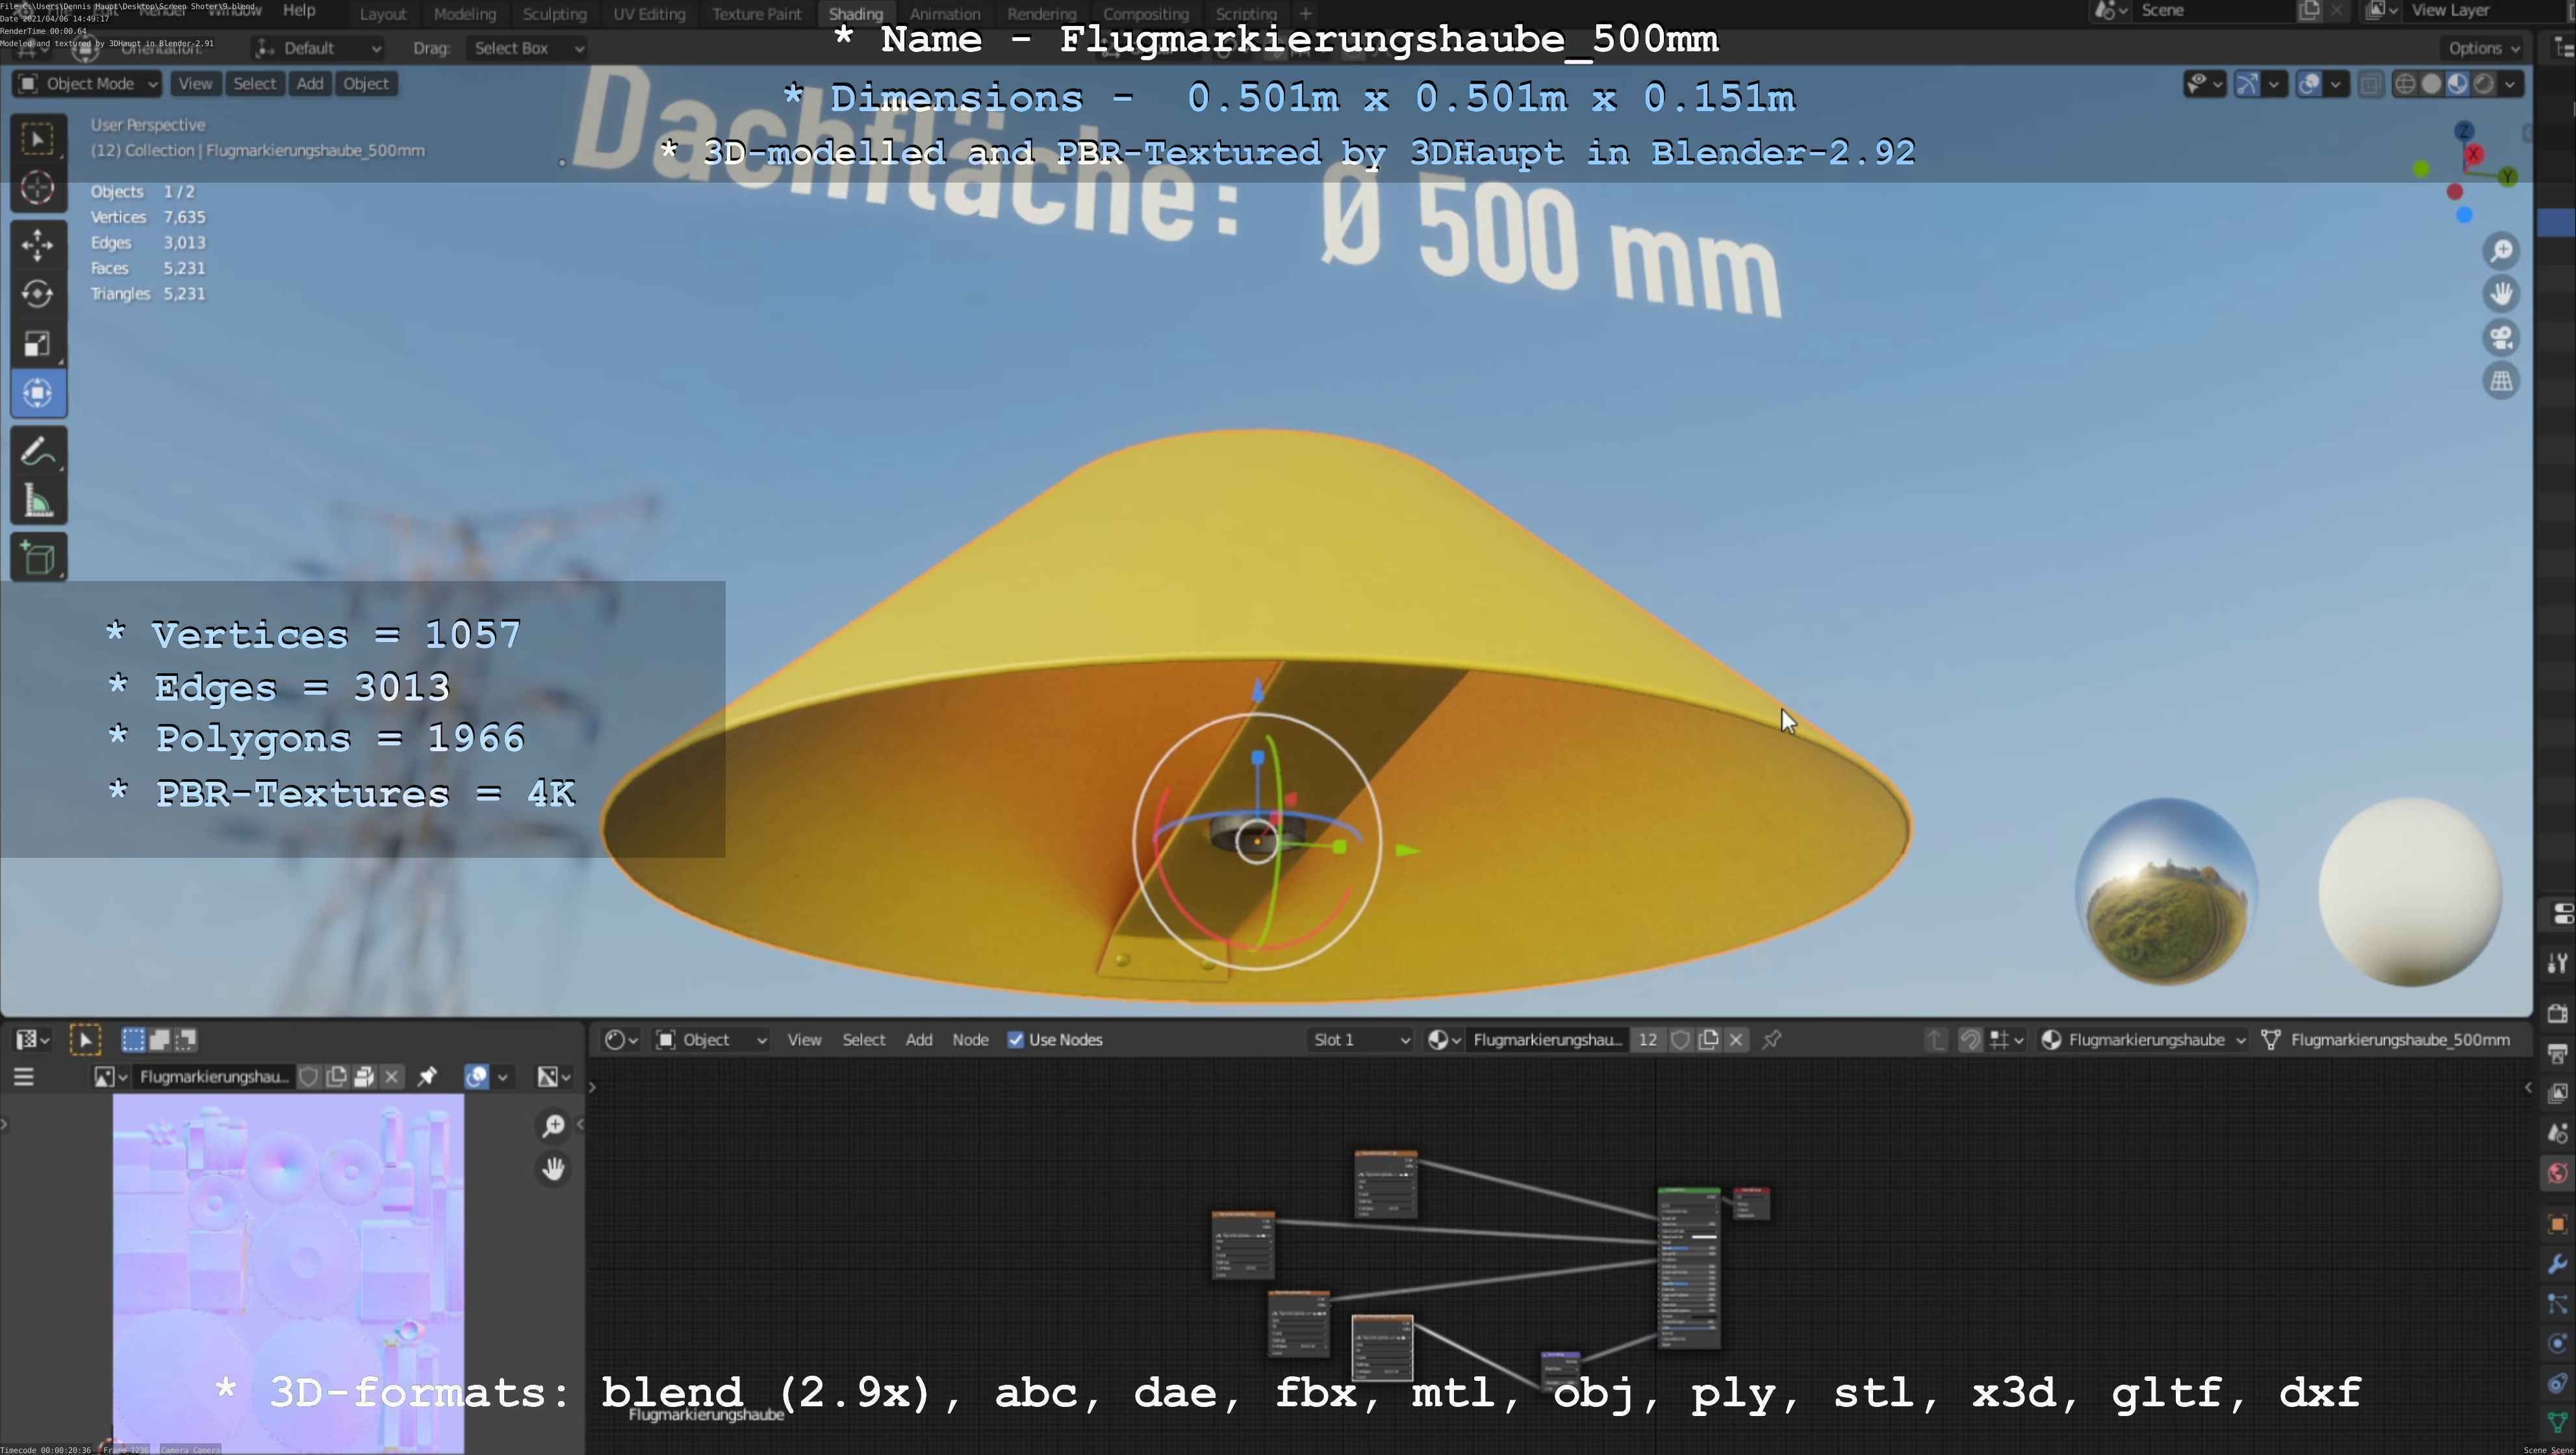Screen dimensions: 2576x1455
Task: Expand the viewport shading options arrow
Action: click(x=2510, y=84)
